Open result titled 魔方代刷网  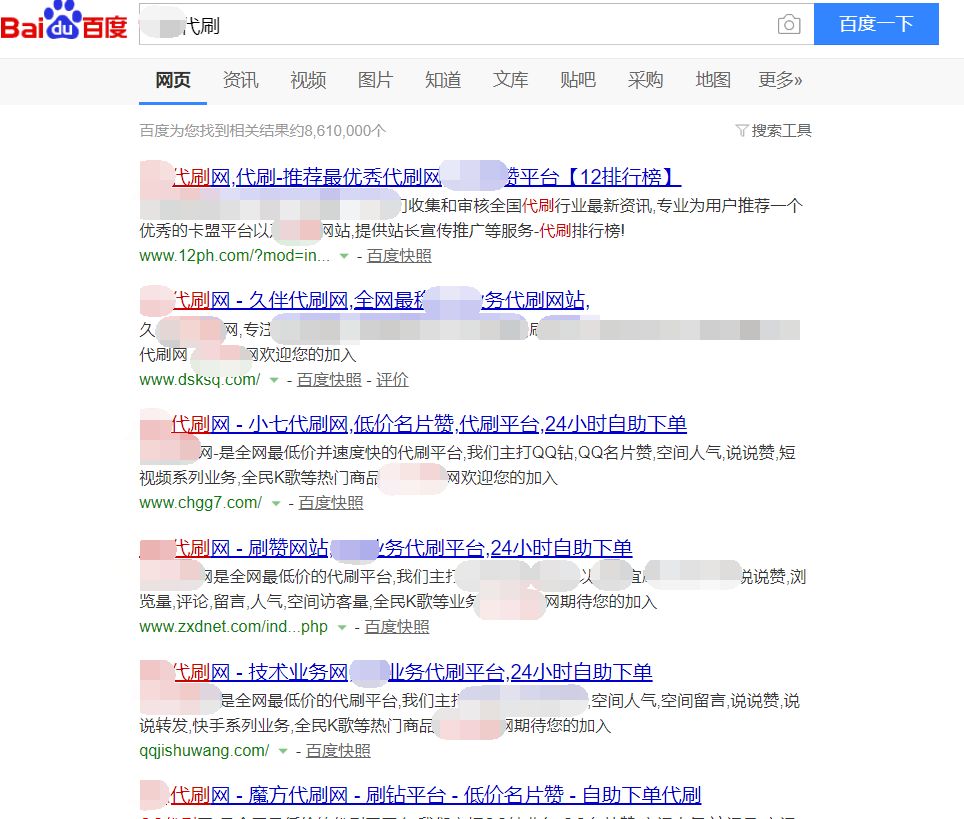pyautogui.click(x=421, y=795)
